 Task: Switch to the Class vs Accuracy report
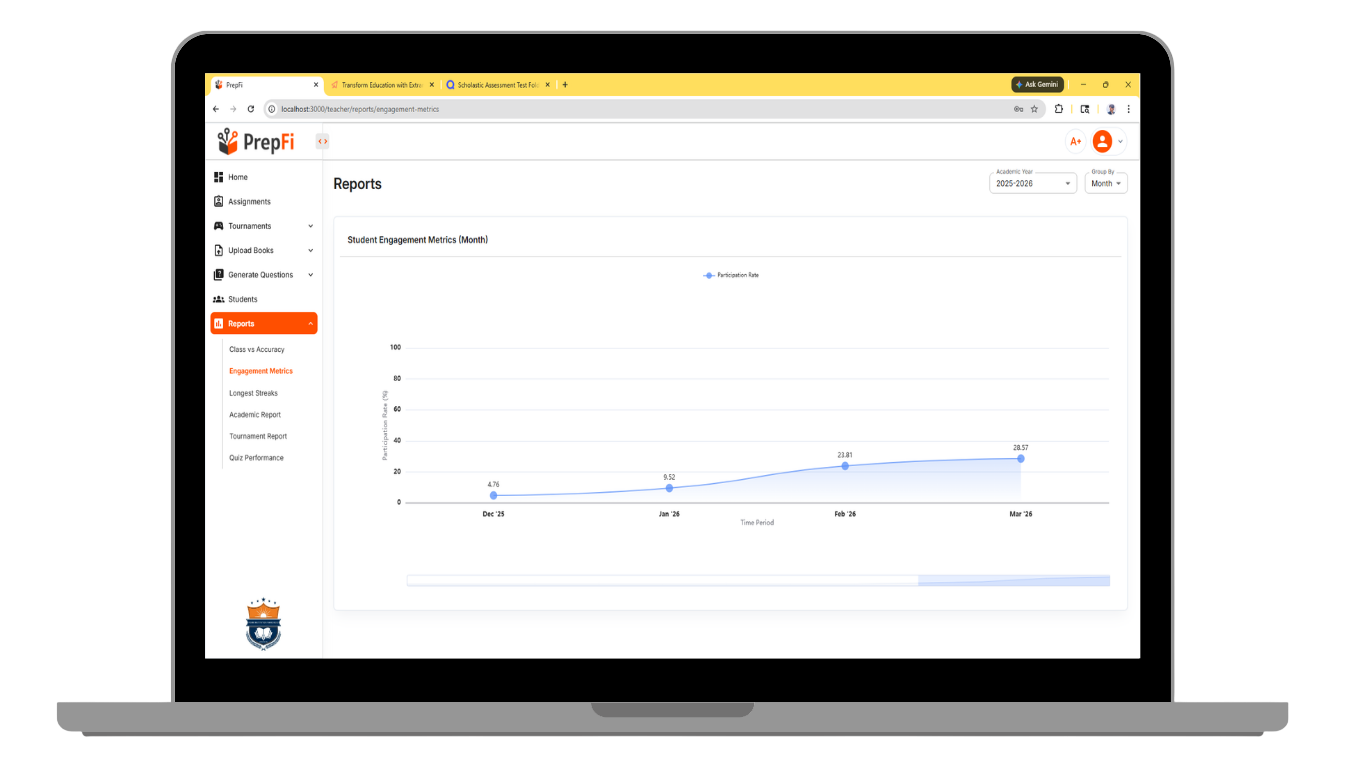(x=257, y=349)
